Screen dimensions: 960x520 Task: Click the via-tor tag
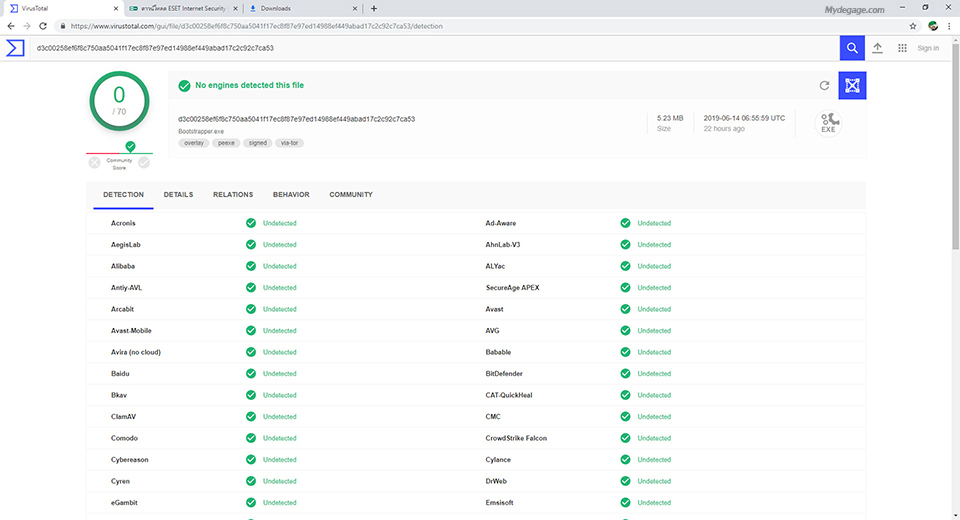tap(290, 143)
